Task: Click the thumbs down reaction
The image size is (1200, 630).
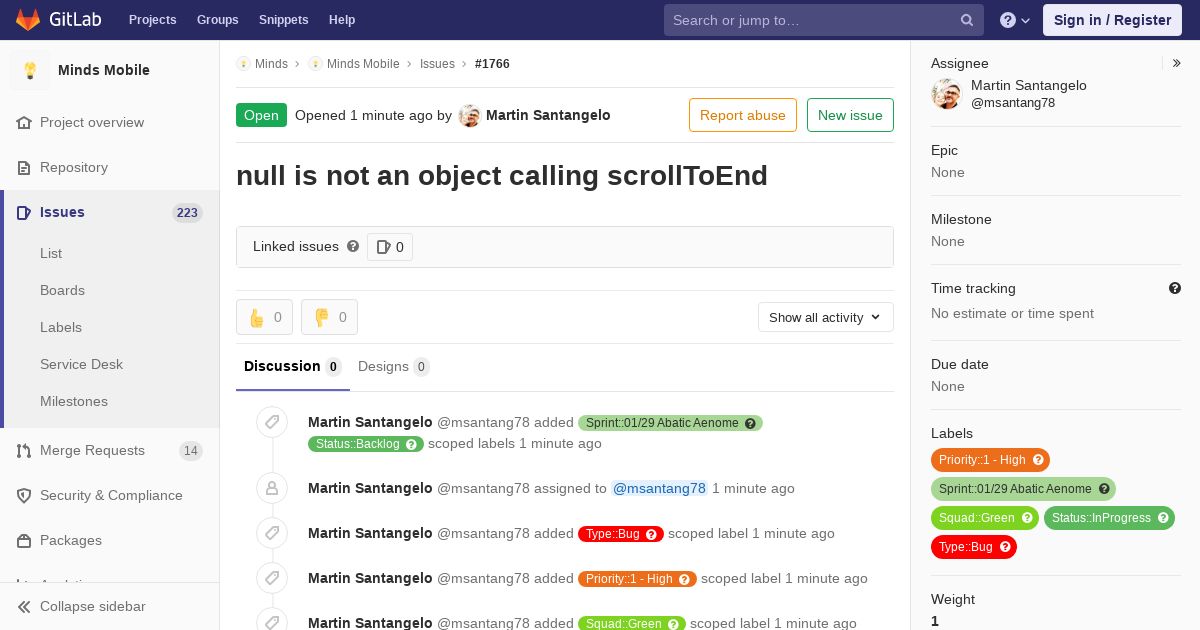Action: point(329,317)
